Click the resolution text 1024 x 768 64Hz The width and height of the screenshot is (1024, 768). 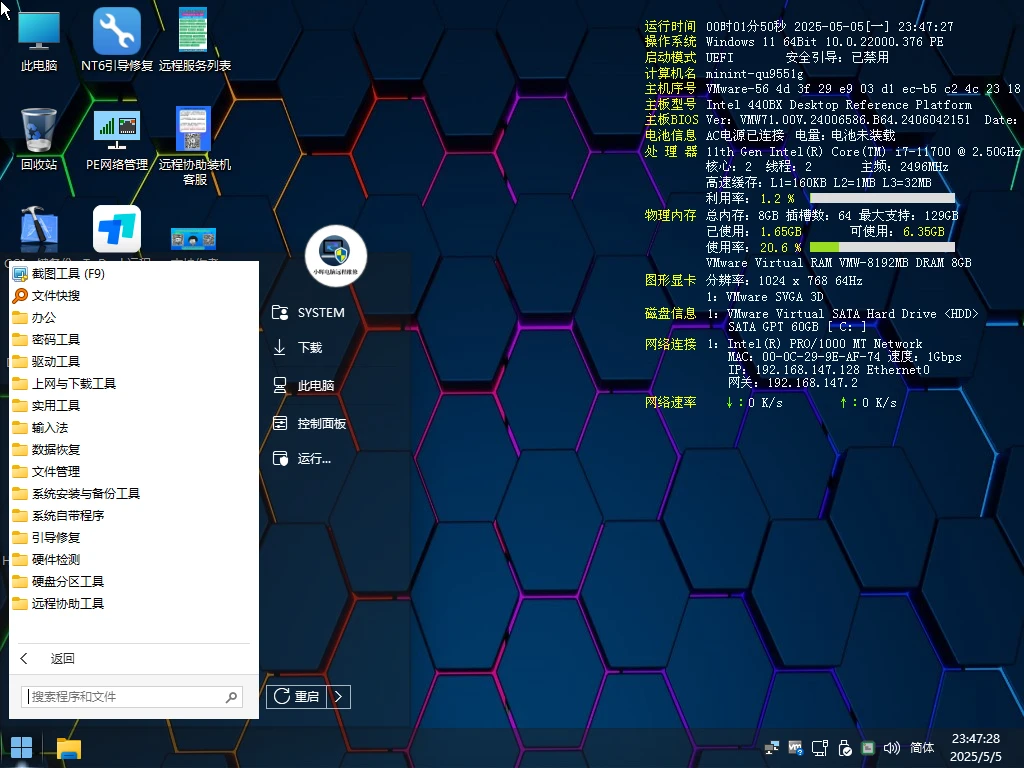[x=810, y=281]
